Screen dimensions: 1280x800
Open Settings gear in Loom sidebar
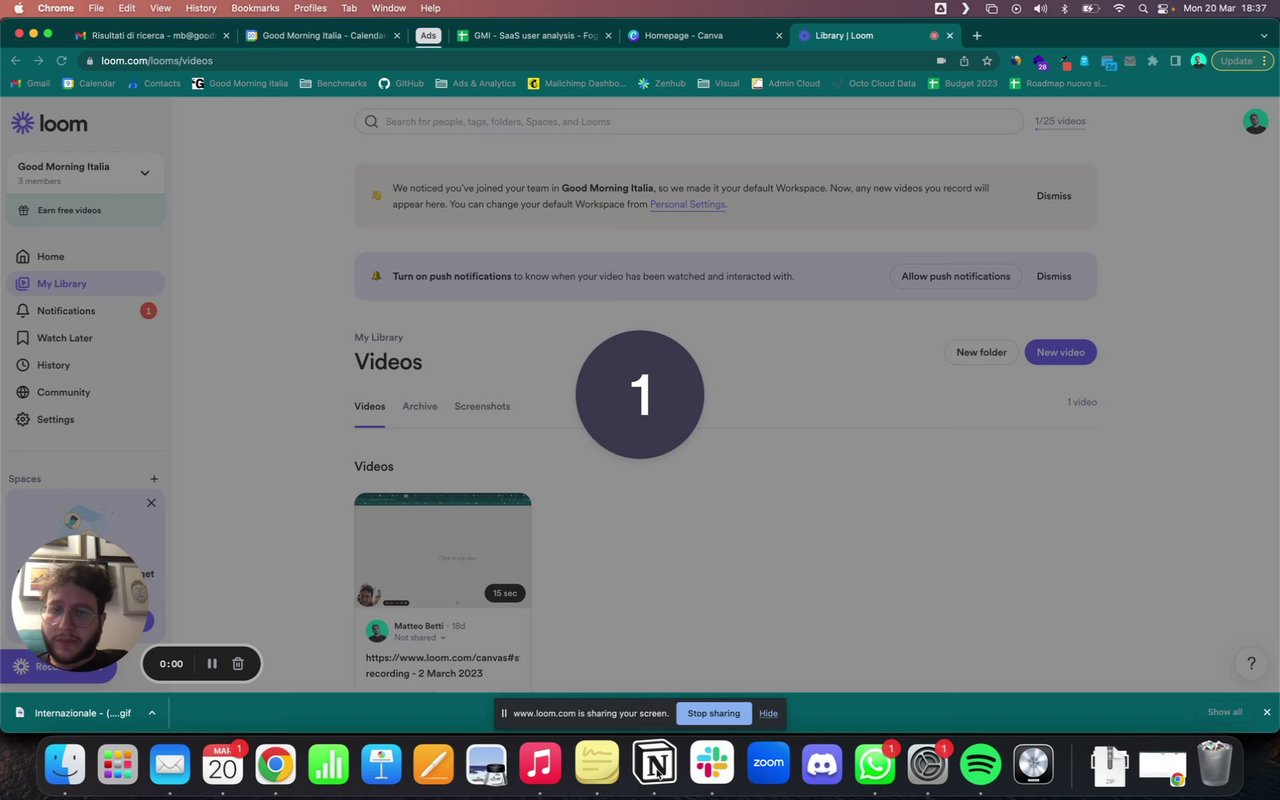[23, 419]
